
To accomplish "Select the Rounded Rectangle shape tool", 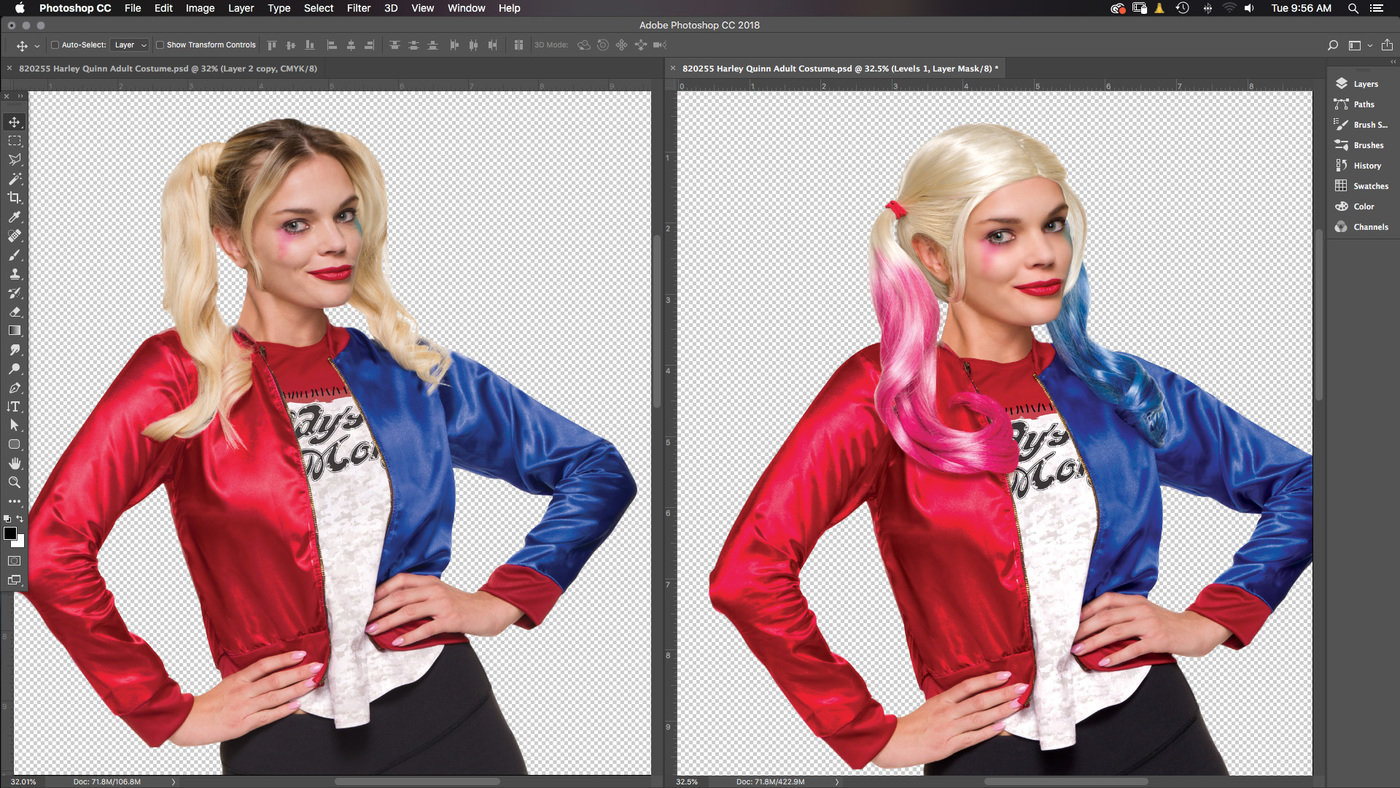I will point(14,445).
